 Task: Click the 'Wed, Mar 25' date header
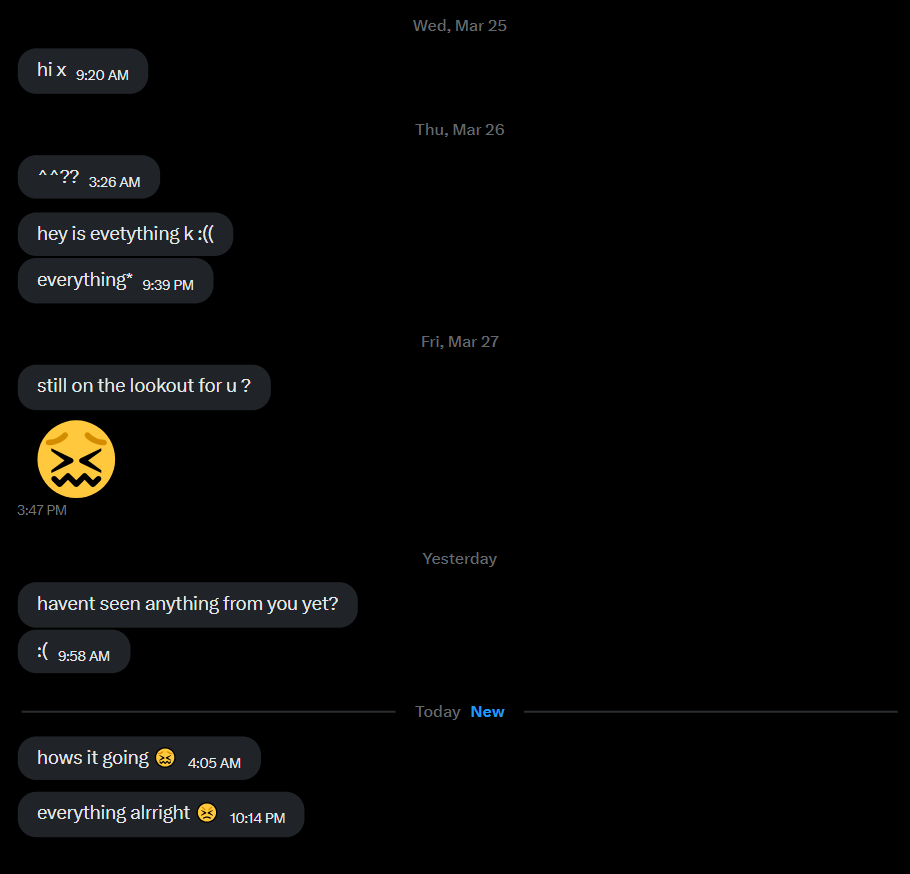point(460,26)
